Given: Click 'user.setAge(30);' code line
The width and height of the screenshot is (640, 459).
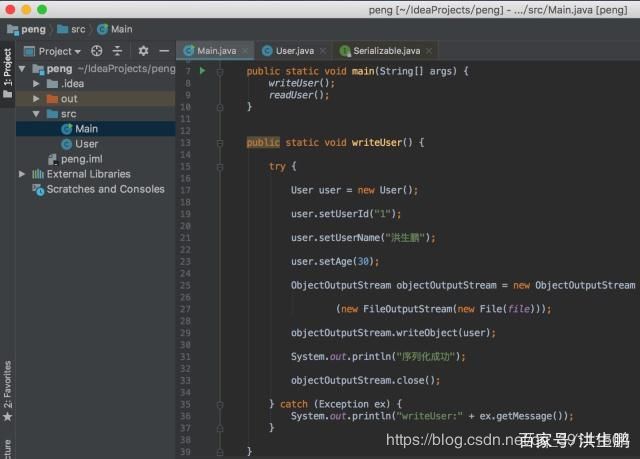Looking at the screenshot, I should pos(335,262).
